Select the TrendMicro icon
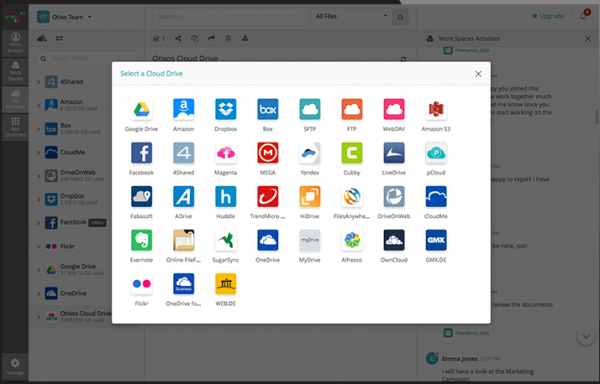Viewport: 600px width, 384px height. point(267,197)
